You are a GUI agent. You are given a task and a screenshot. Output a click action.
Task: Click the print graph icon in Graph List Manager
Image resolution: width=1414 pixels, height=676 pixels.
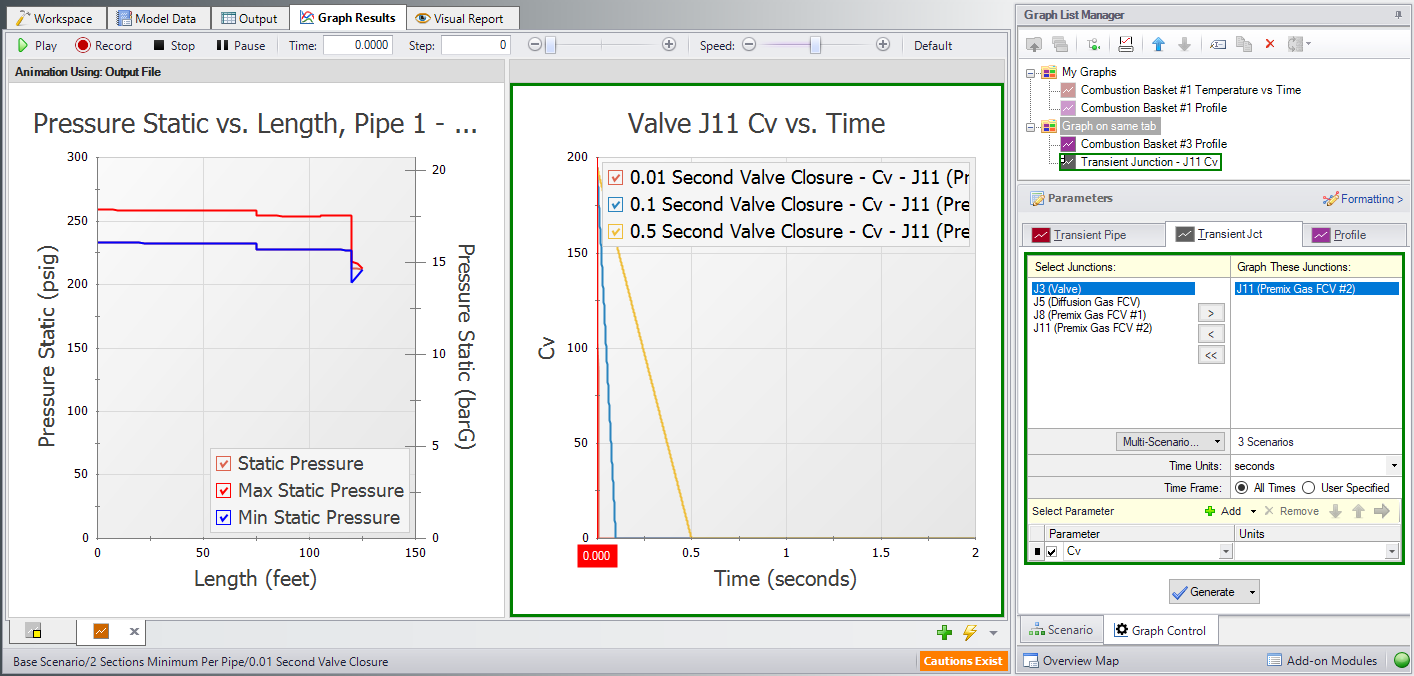coord(1126,44)
